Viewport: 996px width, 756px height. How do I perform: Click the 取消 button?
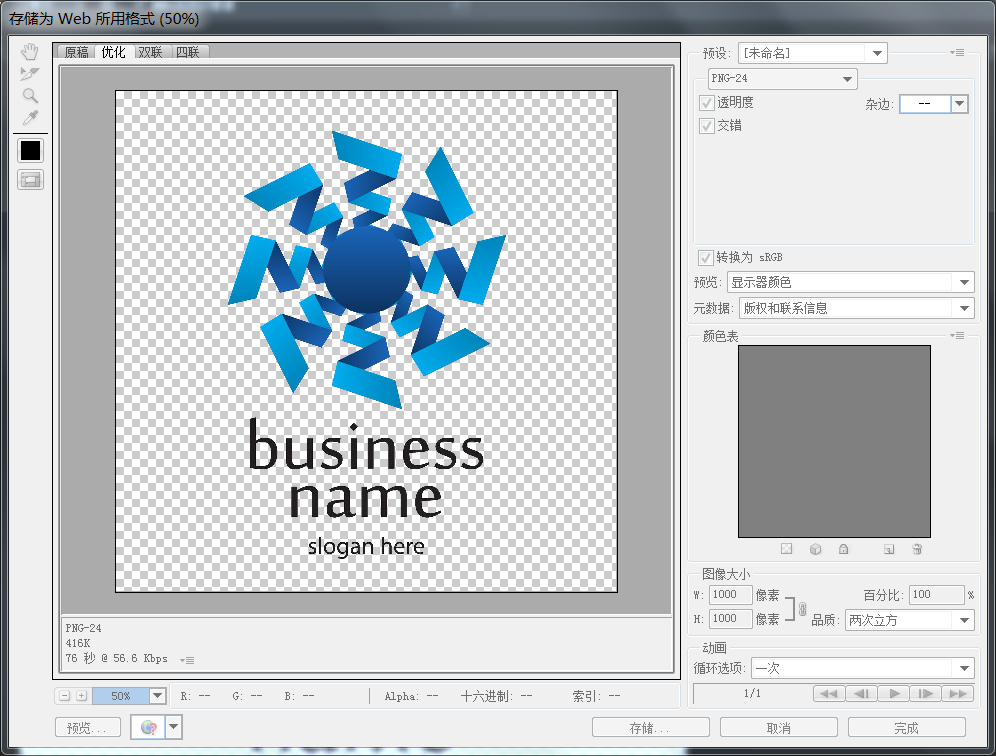tap(778, 728)
